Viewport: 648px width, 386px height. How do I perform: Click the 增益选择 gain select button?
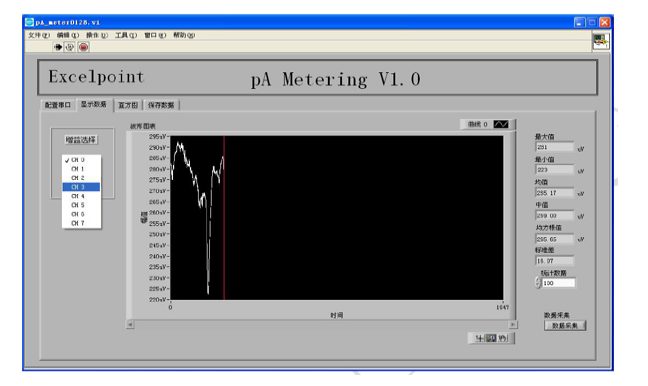[81, 140]
